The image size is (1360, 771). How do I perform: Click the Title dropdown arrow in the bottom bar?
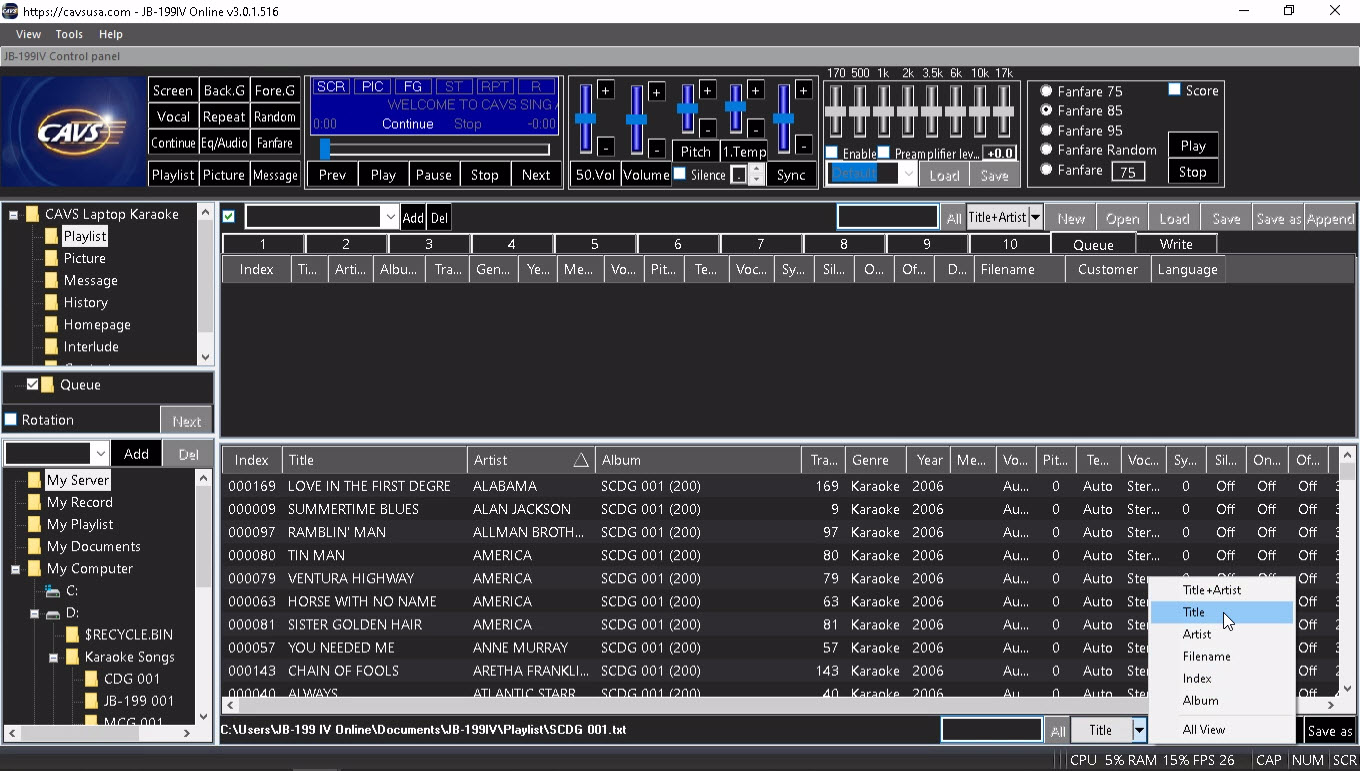(1139, 730)
